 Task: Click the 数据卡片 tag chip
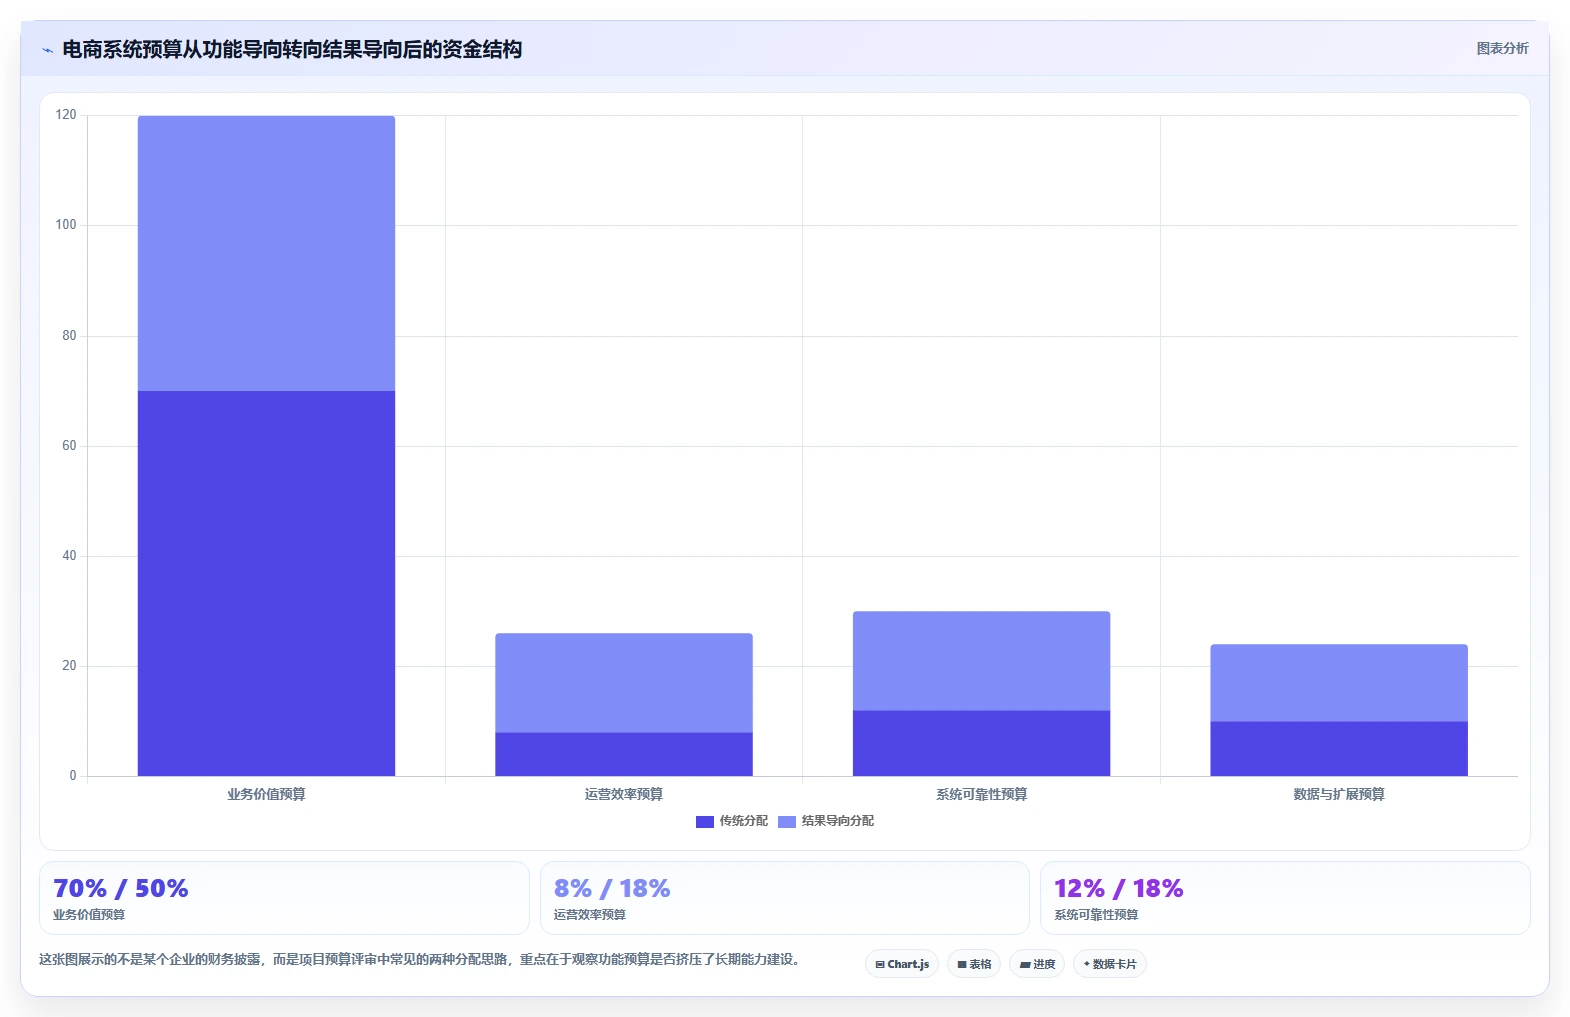tap(1110, 964)
